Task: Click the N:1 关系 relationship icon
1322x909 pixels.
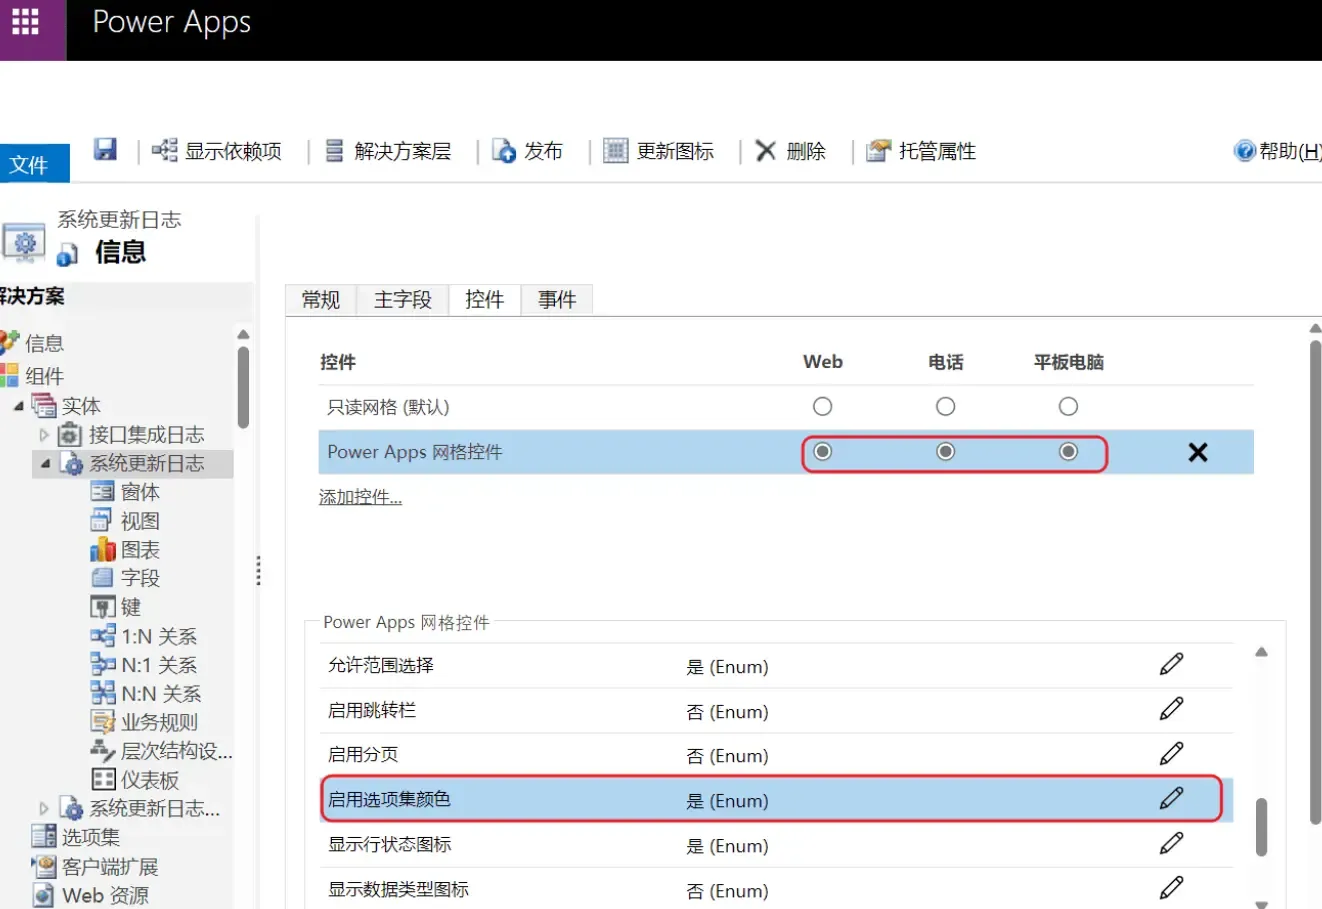Action: tap(102, 664)
